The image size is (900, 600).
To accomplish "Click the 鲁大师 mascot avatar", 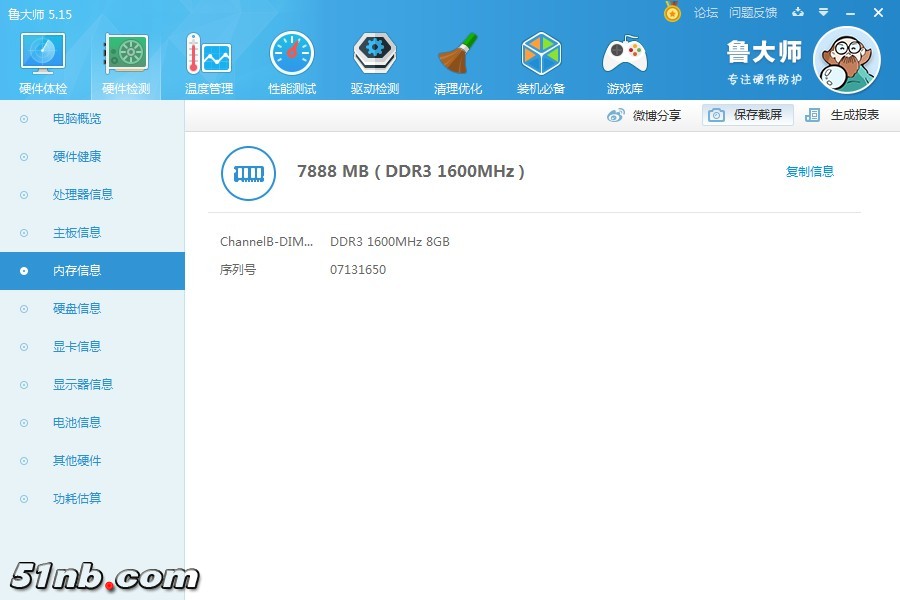I will pyautogui.click(x=846, y=60).
